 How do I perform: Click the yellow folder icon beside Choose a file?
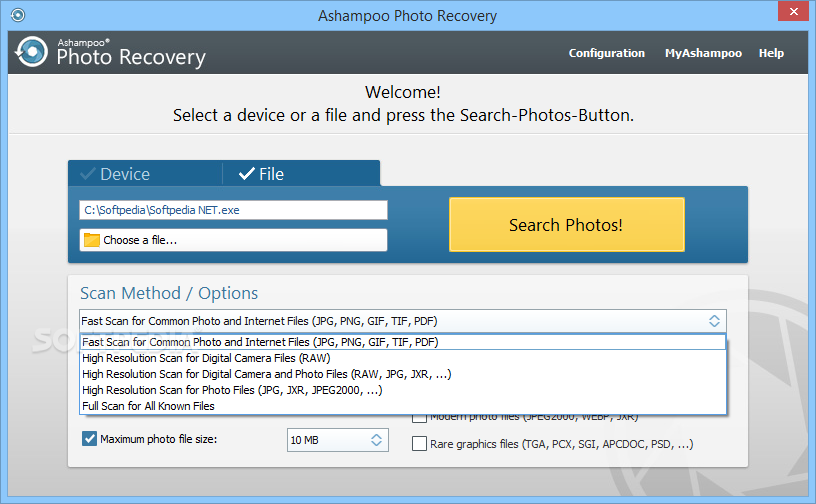[x=92, y=240]
